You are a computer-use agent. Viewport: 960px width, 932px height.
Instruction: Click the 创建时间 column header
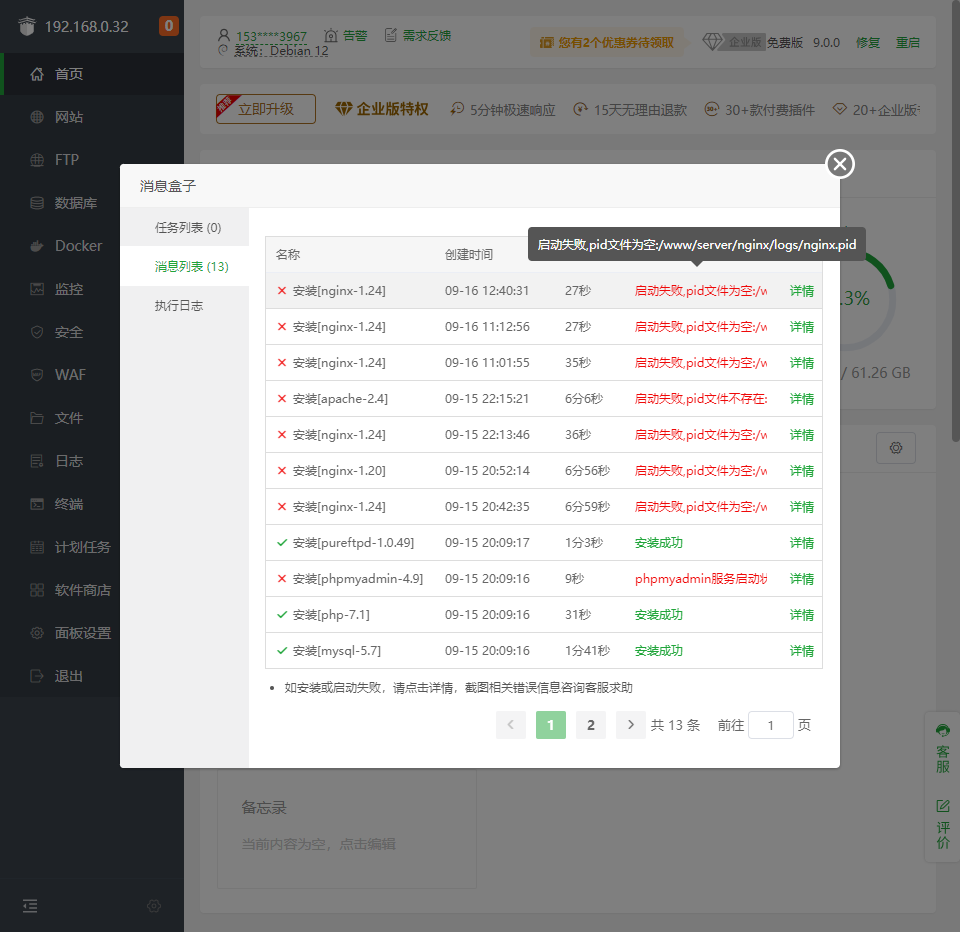point(468,255)
